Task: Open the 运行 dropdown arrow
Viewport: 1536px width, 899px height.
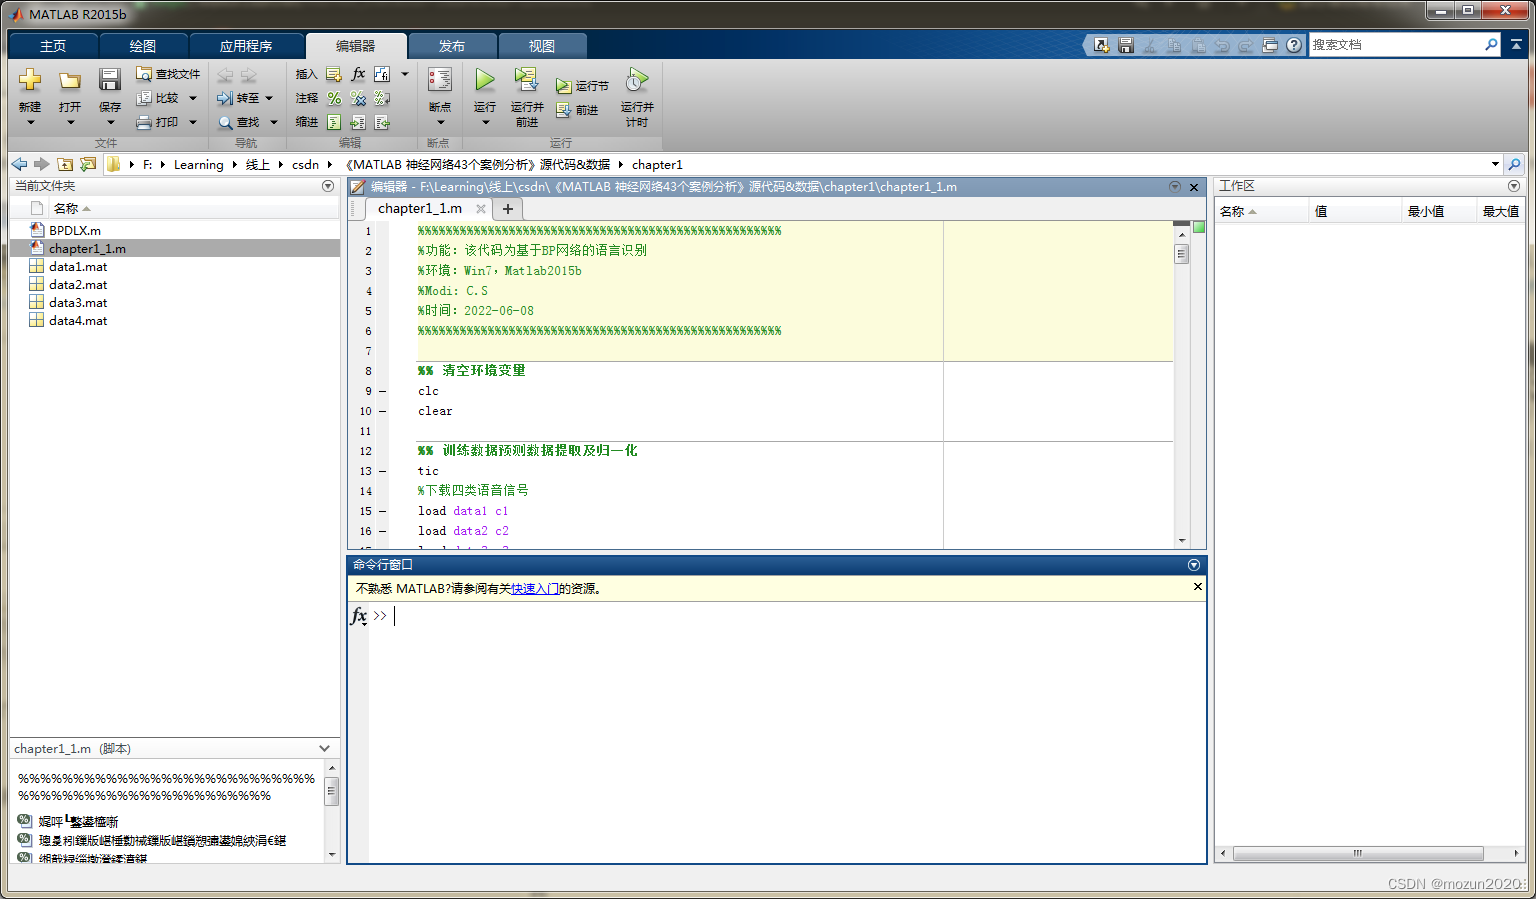Action: tap(485, 123)
